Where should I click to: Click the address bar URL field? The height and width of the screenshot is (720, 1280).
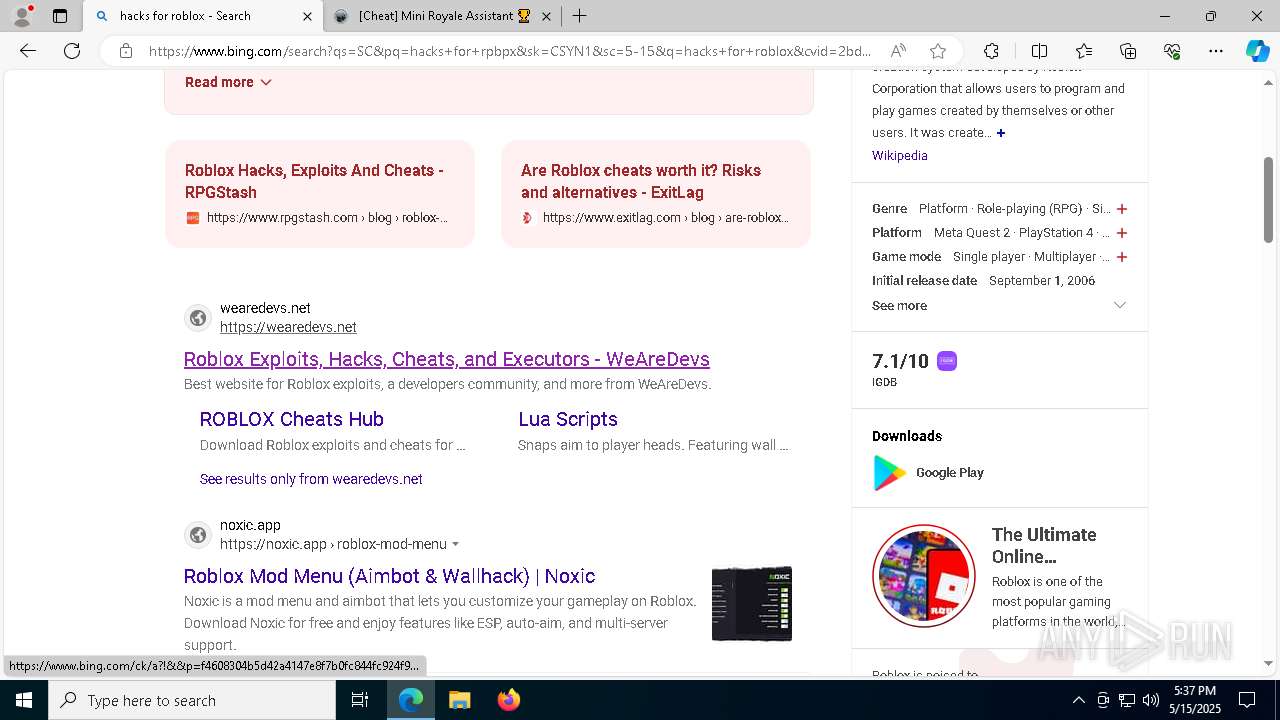tap(510, 51)
